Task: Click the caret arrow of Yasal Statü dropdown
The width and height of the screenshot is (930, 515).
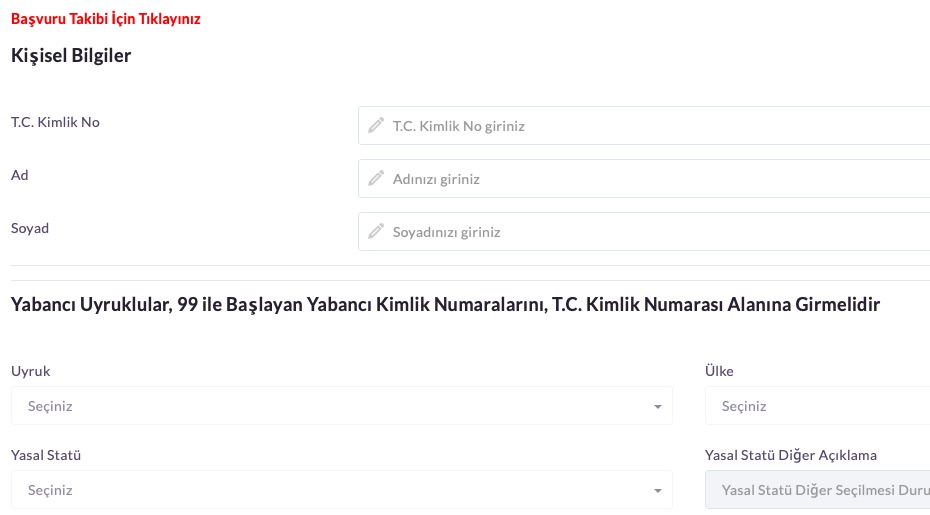Action: (657, 491)
